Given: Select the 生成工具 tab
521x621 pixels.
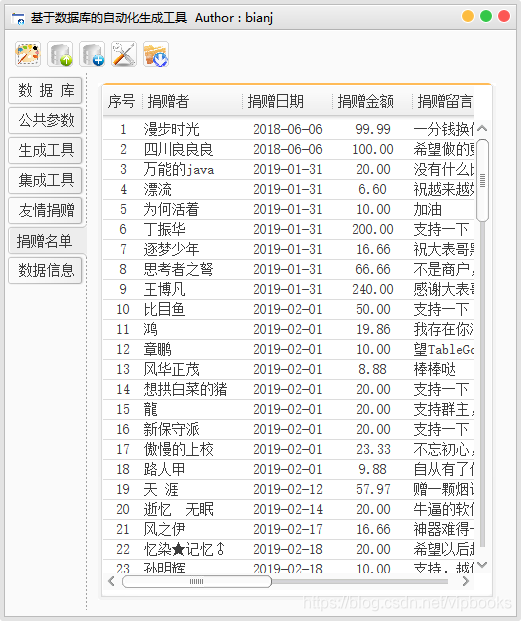Looking at the screenshot, I should coord(46,150).
